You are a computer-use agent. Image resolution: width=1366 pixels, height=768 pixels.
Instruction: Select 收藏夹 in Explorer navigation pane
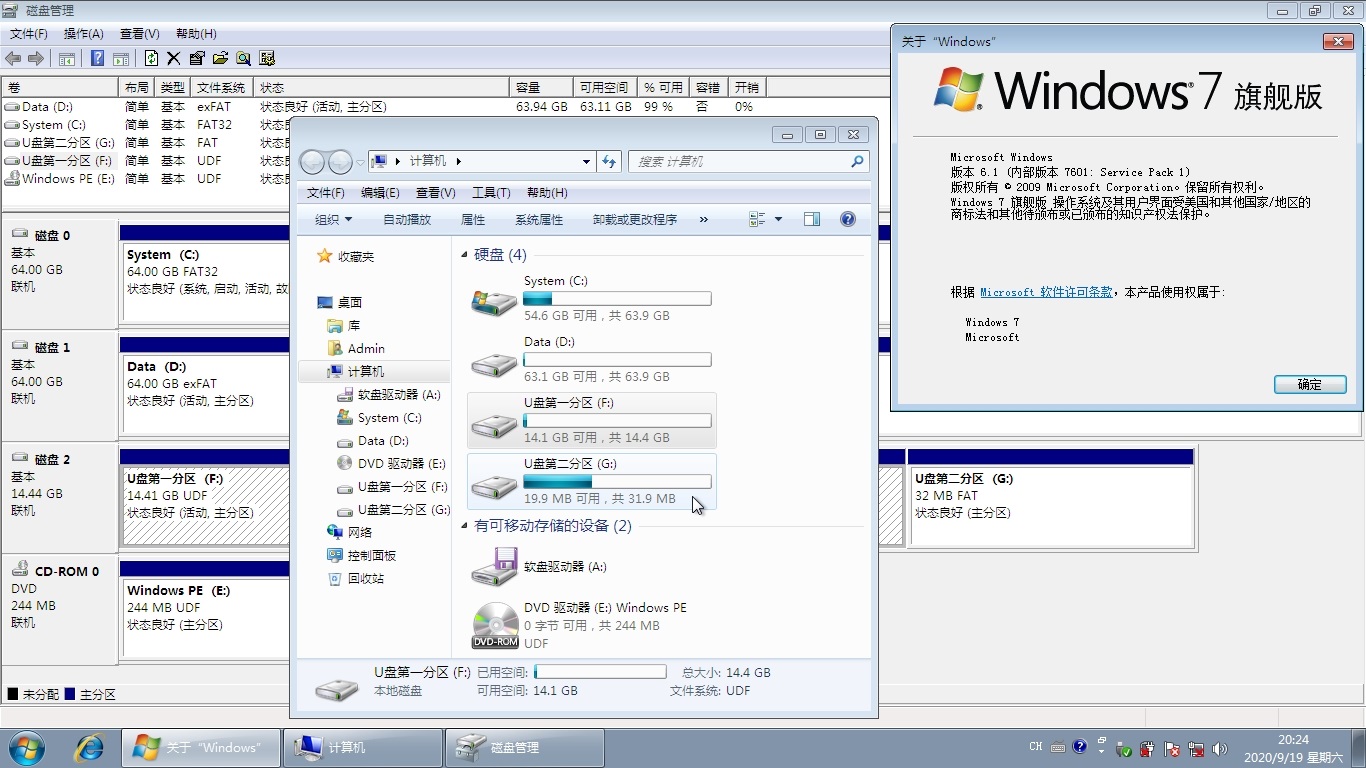(356, 257)
